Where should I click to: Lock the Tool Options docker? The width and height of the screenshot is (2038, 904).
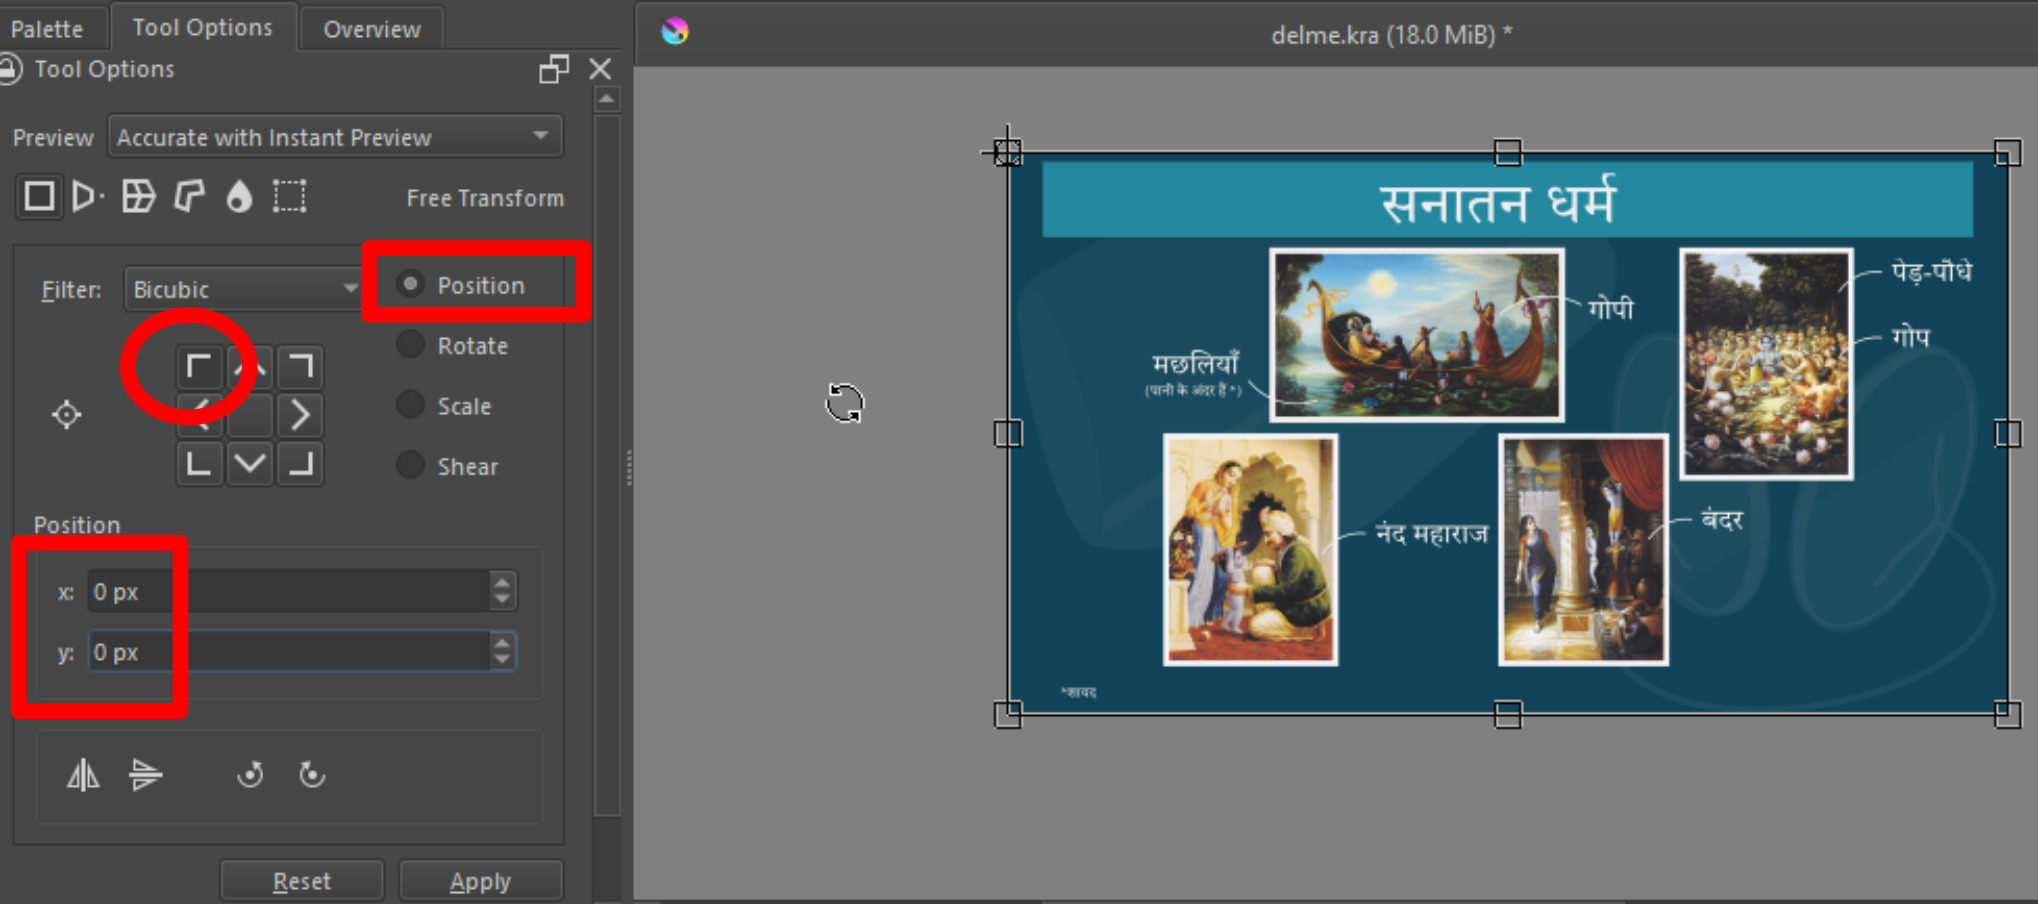click(x=9, y=69)
